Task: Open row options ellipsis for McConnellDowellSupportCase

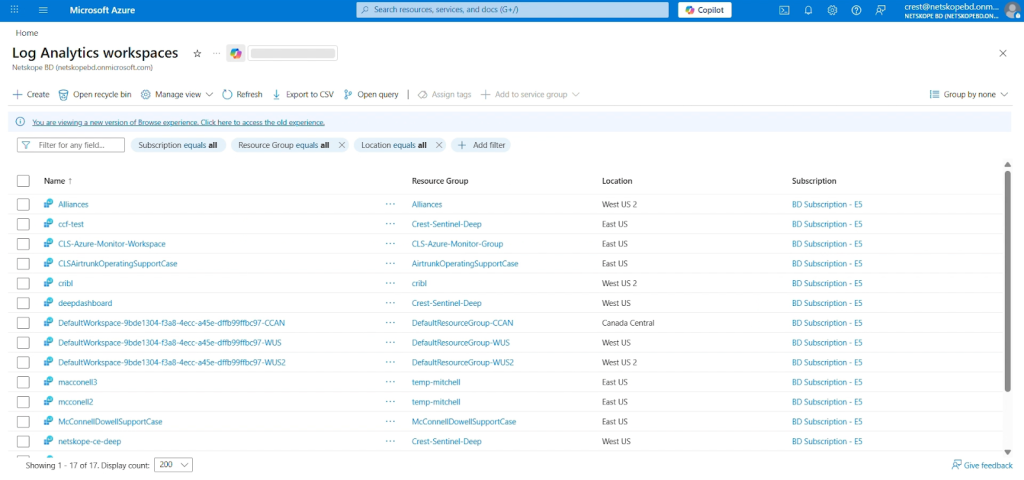Action: (391, 422)
